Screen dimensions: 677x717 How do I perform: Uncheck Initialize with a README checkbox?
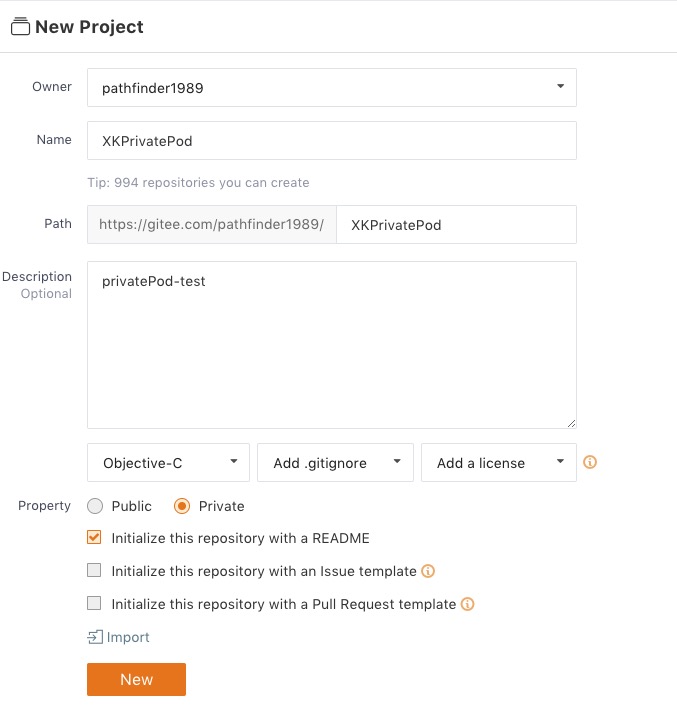pyautogui.click(x=95, y=538)
